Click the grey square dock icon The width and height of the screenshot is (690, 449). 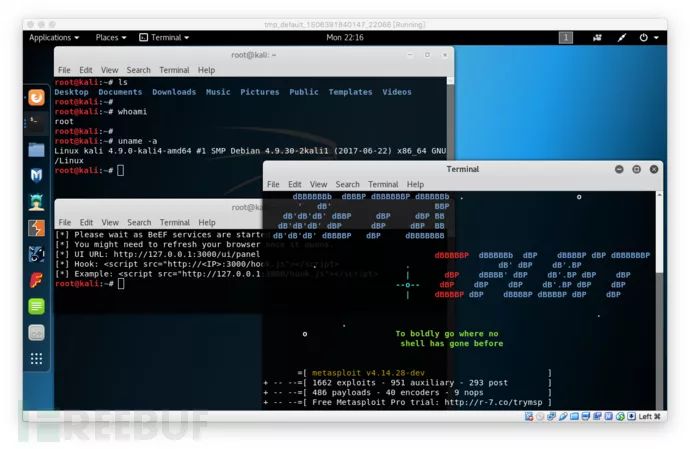tap(37, 333)
